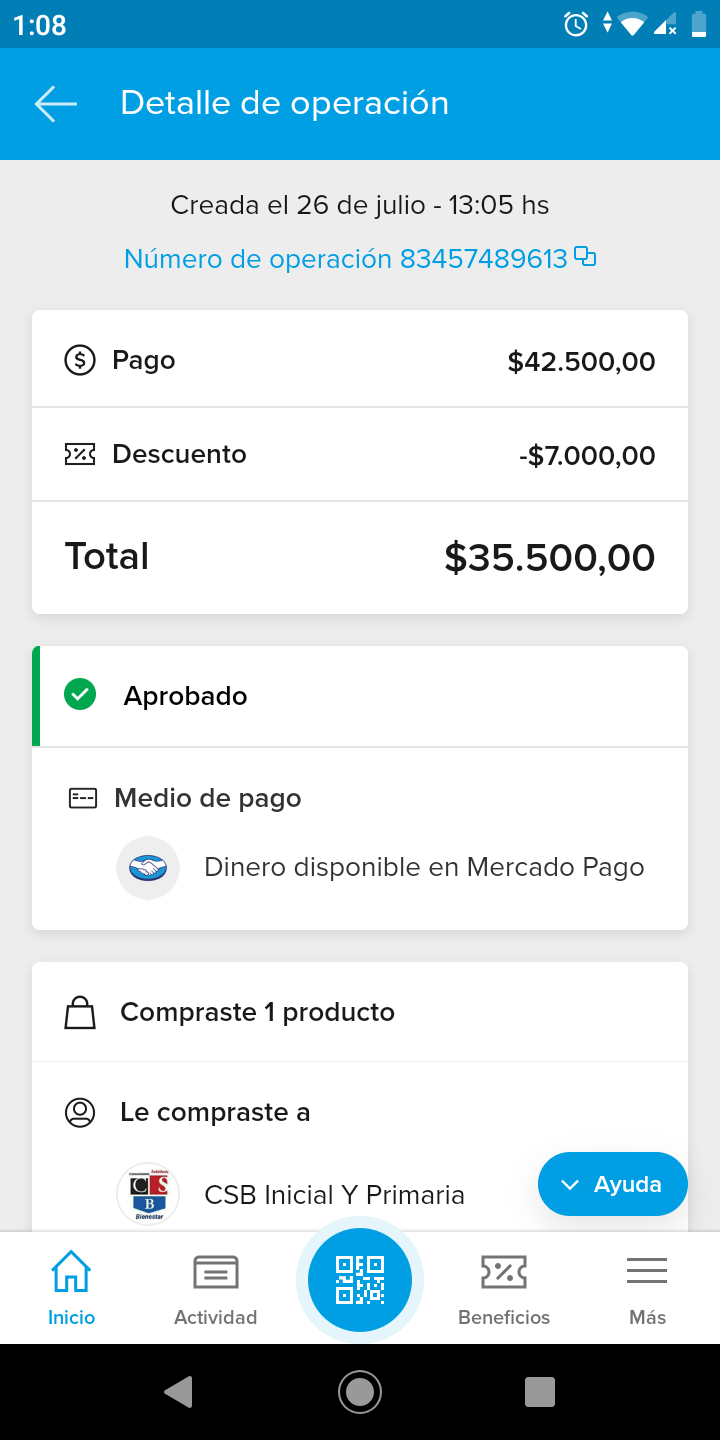Open the QR code scanner button
This screenshot has height=1440, width=720.
(x=360, y=1279)
